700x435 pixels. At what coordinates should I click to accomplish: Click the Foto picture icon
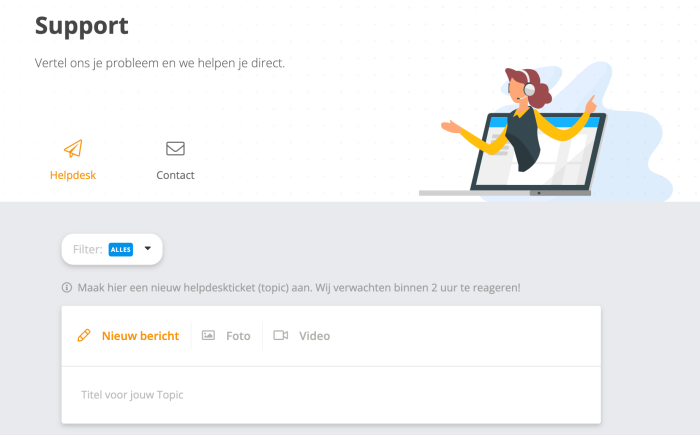tap(208, 335)
